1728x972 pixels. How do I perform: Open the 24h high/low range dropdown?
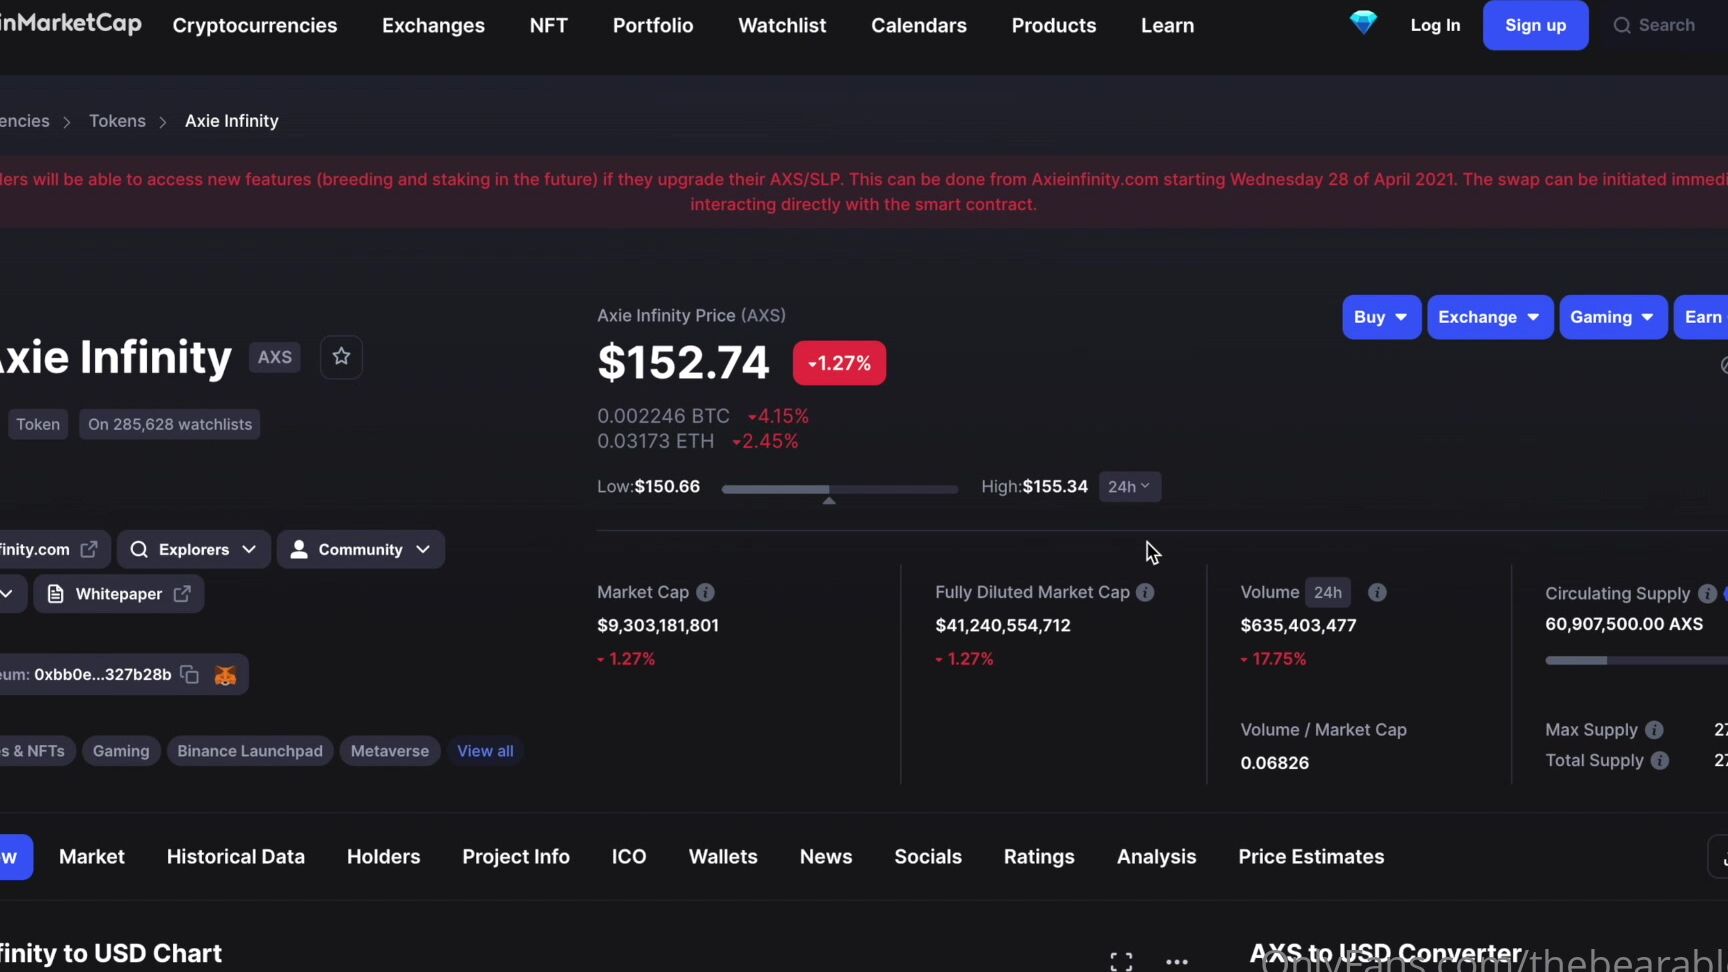(1129, 487)
